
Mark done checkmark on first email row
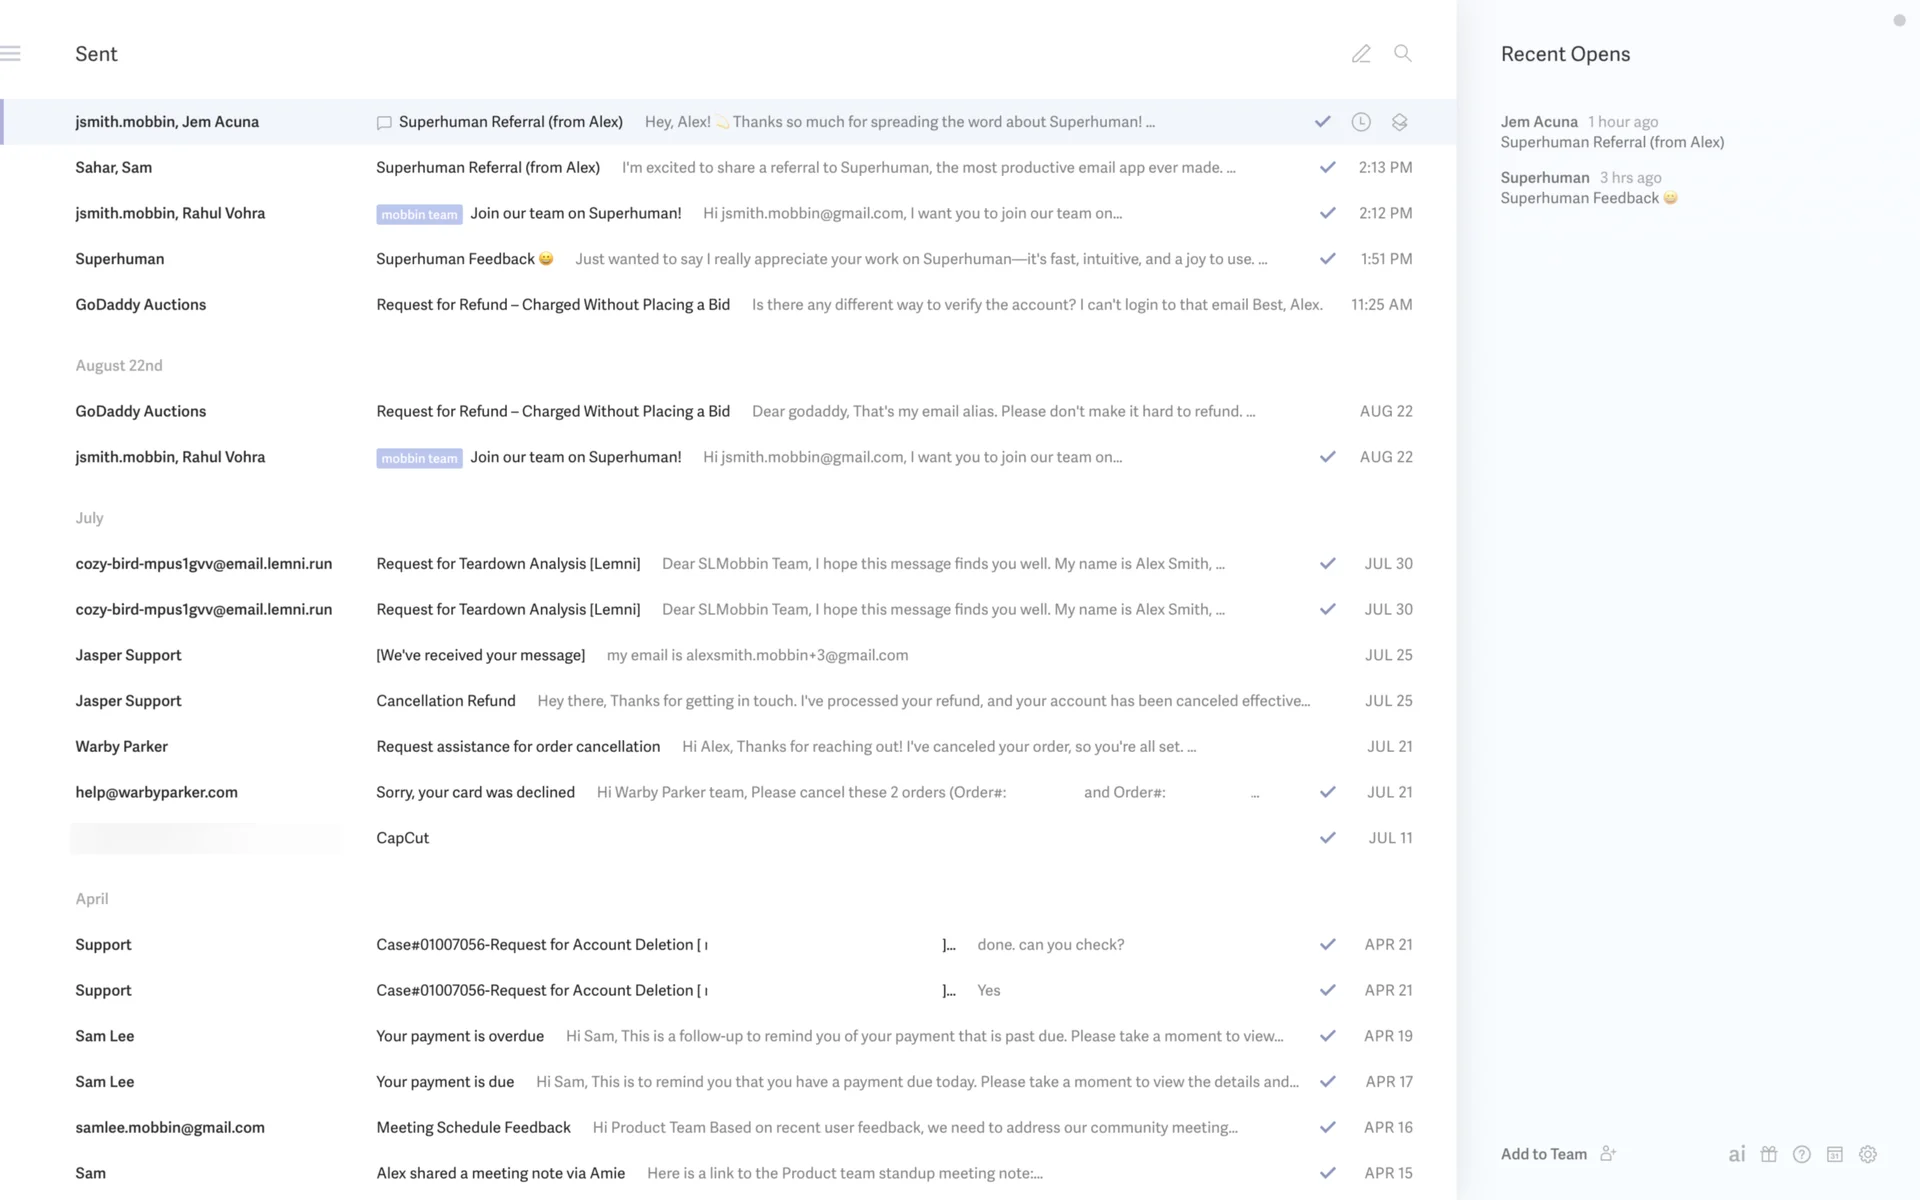(1322, 122)
